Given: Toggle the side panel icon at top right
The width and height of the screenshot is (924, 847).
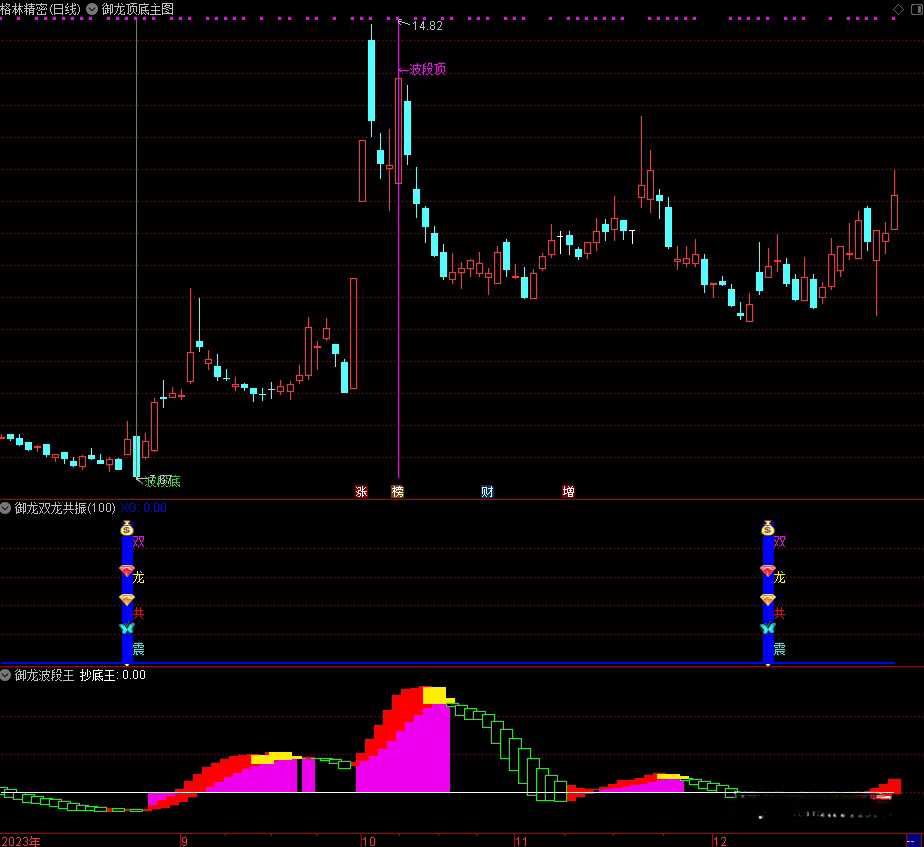Looking at the screenshot, I should [x=914, y=9].
